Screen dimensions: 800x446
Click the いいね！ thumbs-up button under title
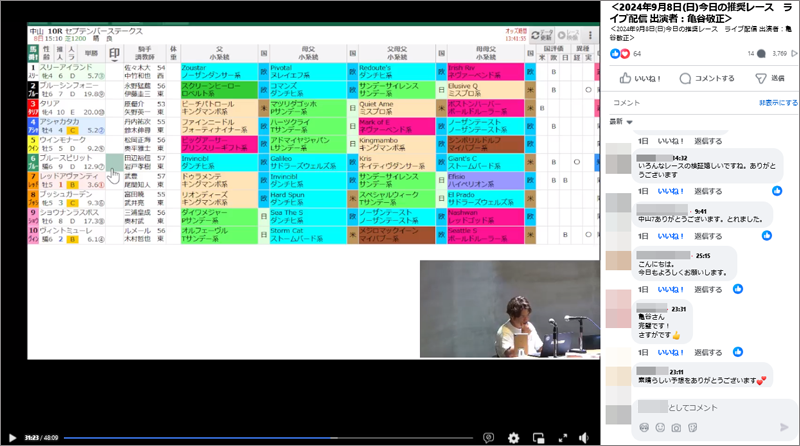640,78
